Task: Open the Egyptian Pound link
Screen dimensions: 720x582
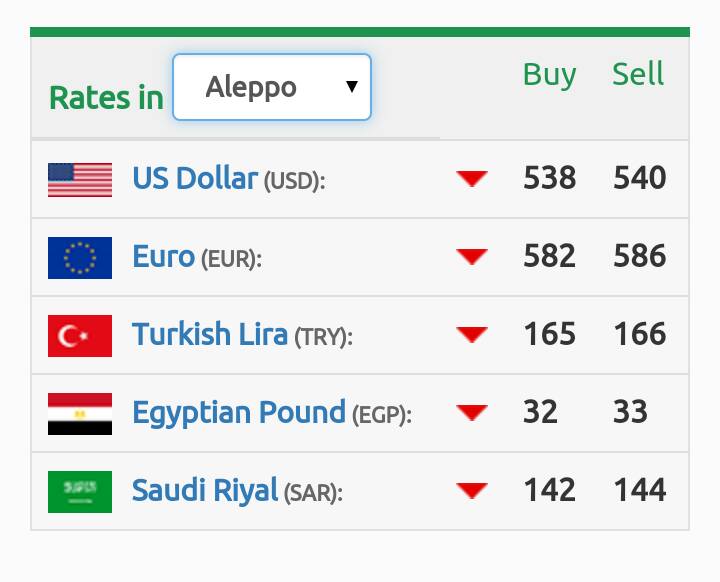Action: pos(239,412)
